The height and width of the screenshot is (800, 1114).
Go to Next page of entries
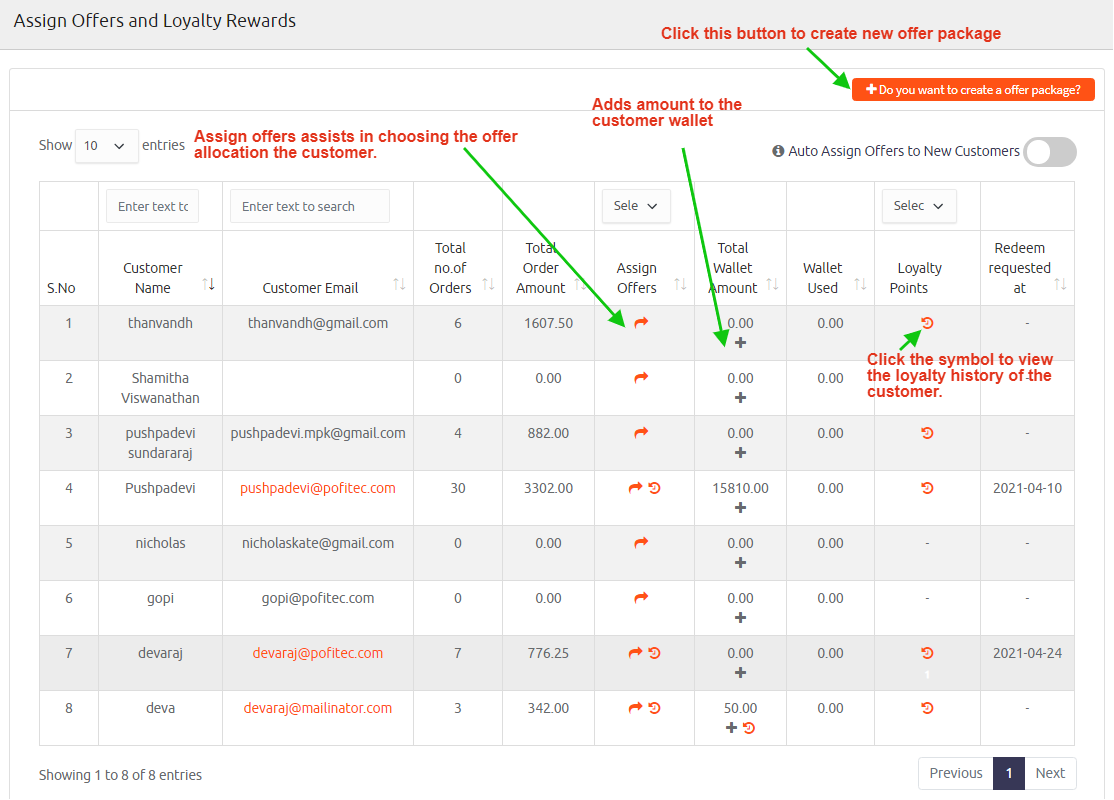(x=1050, y=773)
